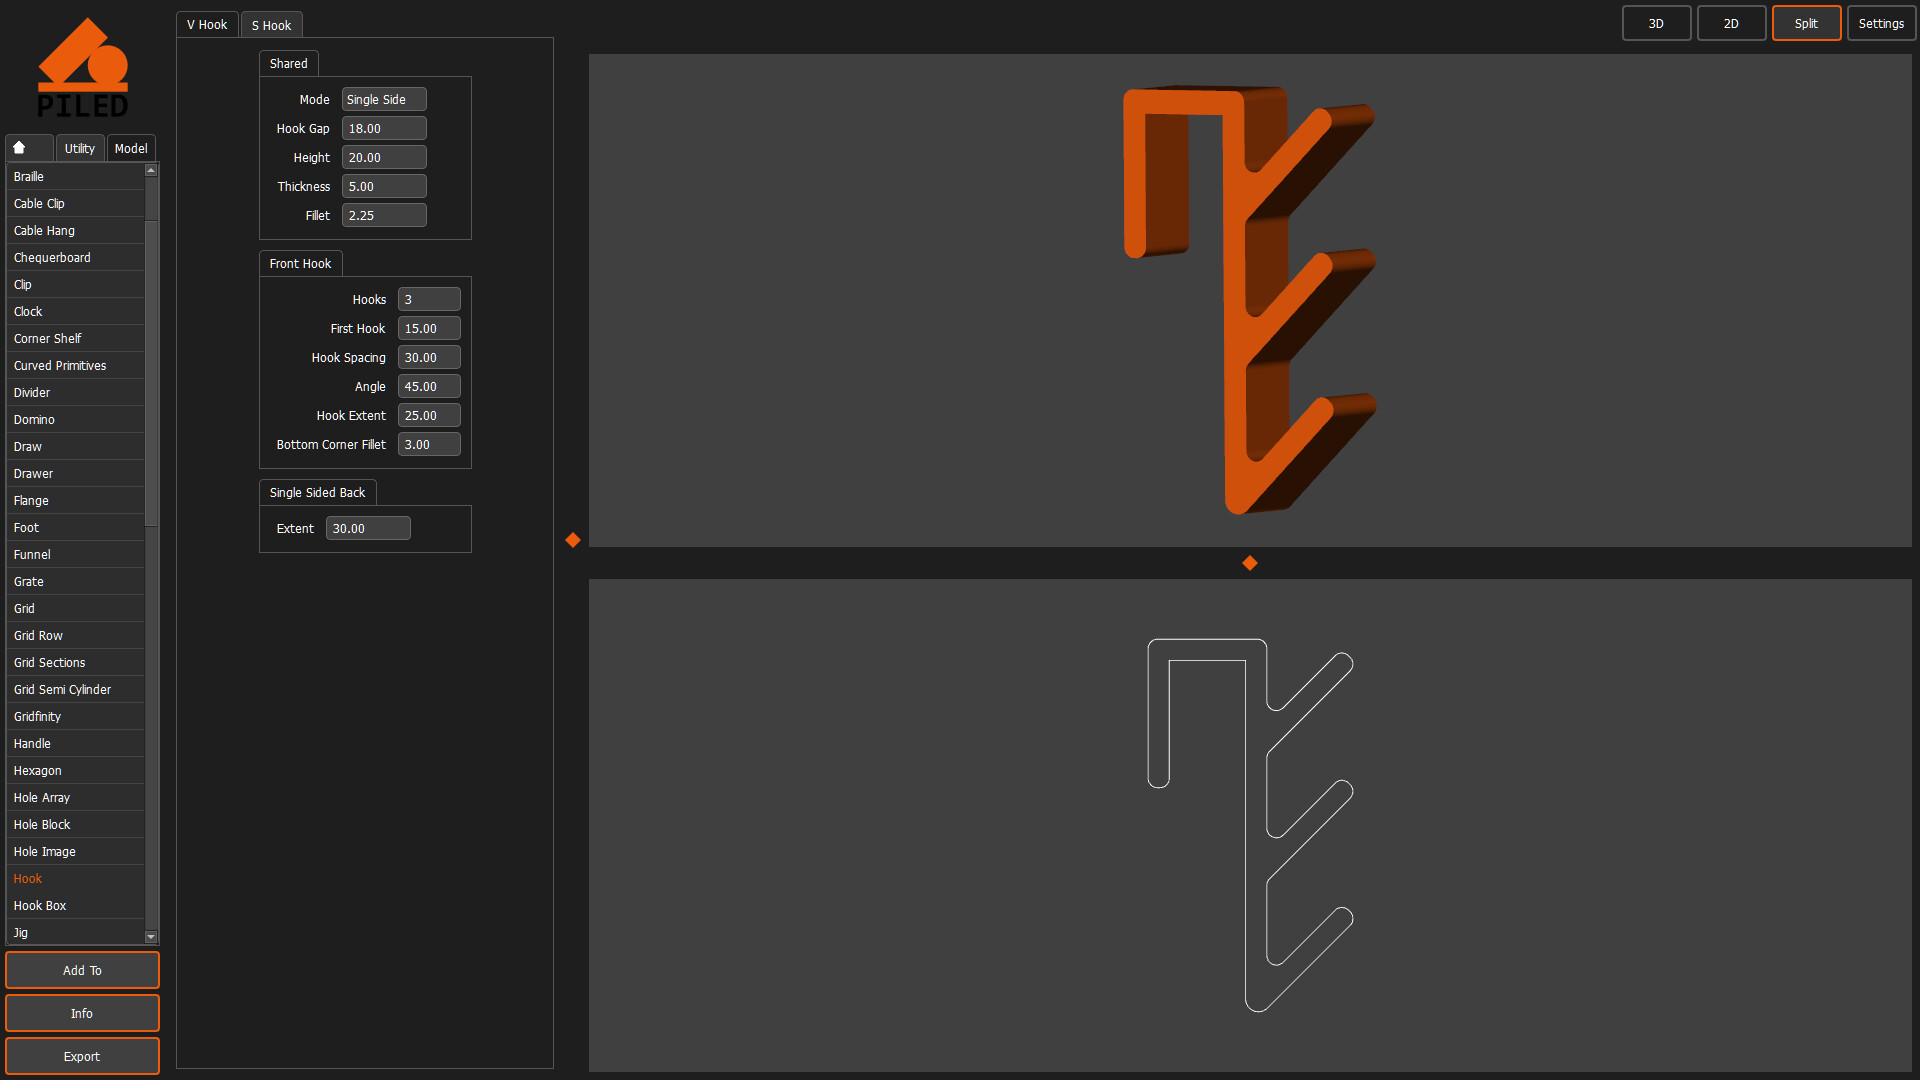The image size is (1920, 1080).
Task: Select Hole Array in the model list
Action: pyautogui.click(x=75, y=798)
